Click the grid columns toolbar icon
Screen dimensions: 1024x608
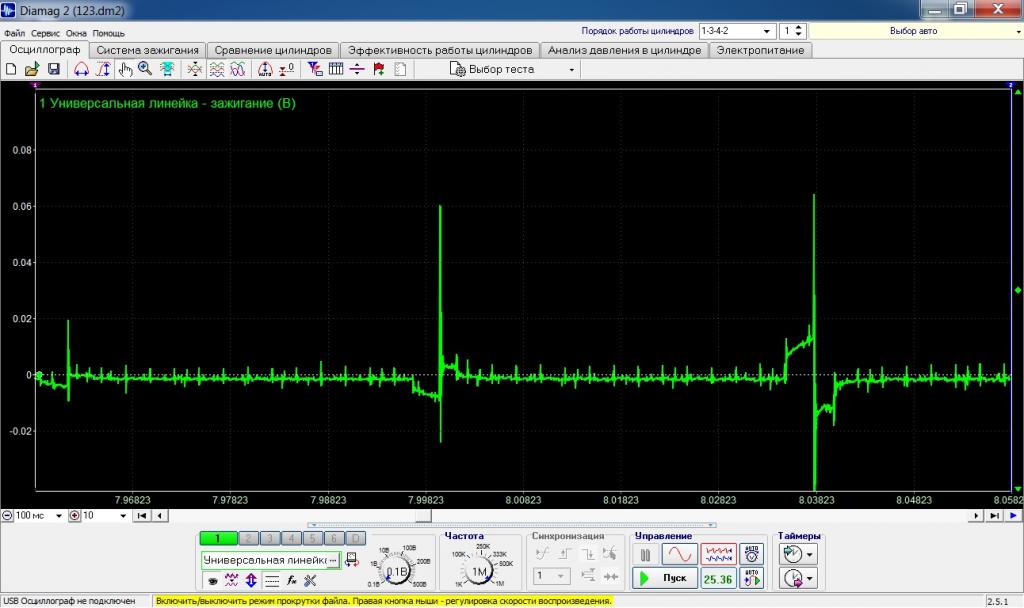[336, 69]
